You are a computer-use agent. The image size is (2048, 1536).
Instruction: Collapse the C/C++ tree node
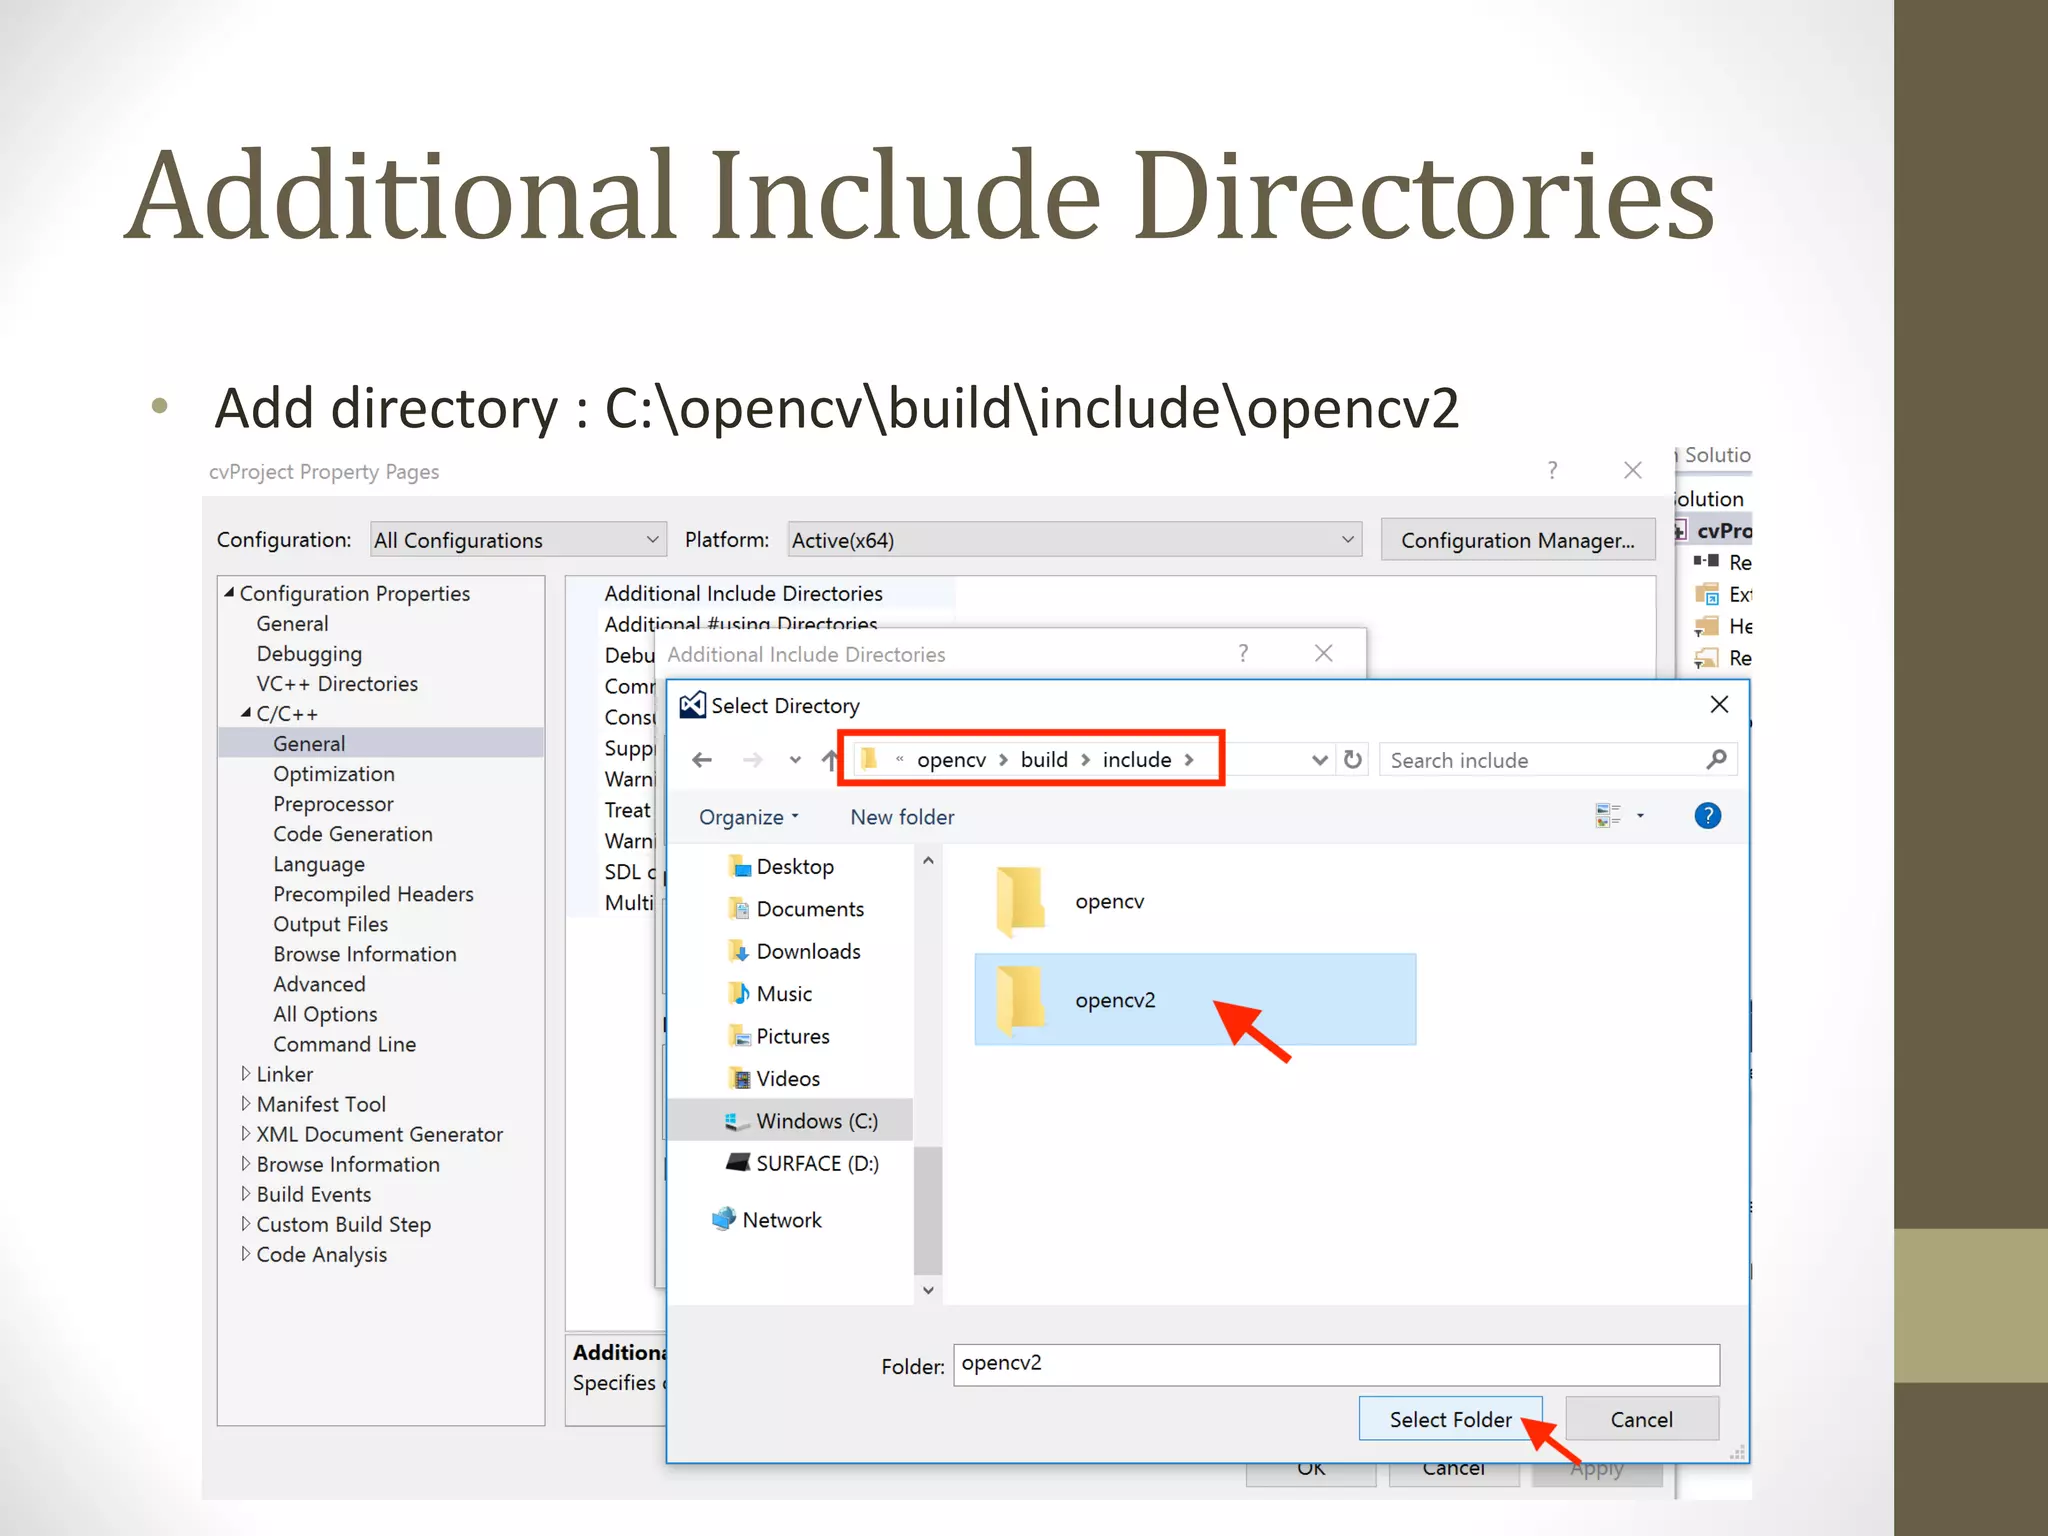pyautogui.click(x=246, y=713)
